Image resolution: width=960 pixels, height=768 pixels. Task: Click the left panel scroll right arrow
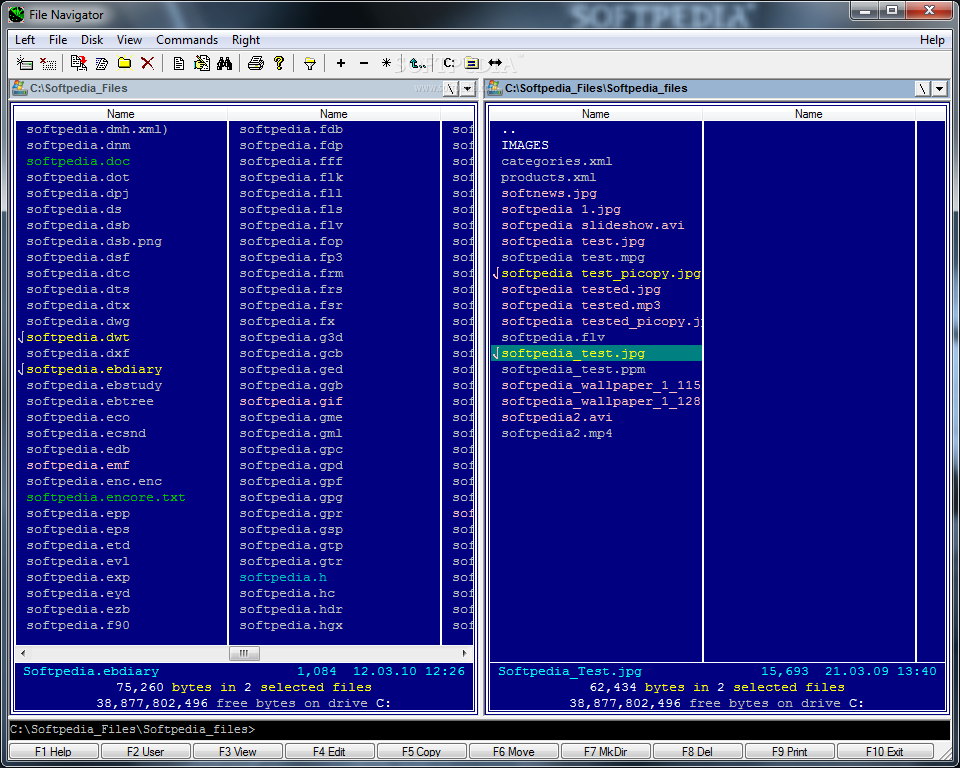point(465,653)
